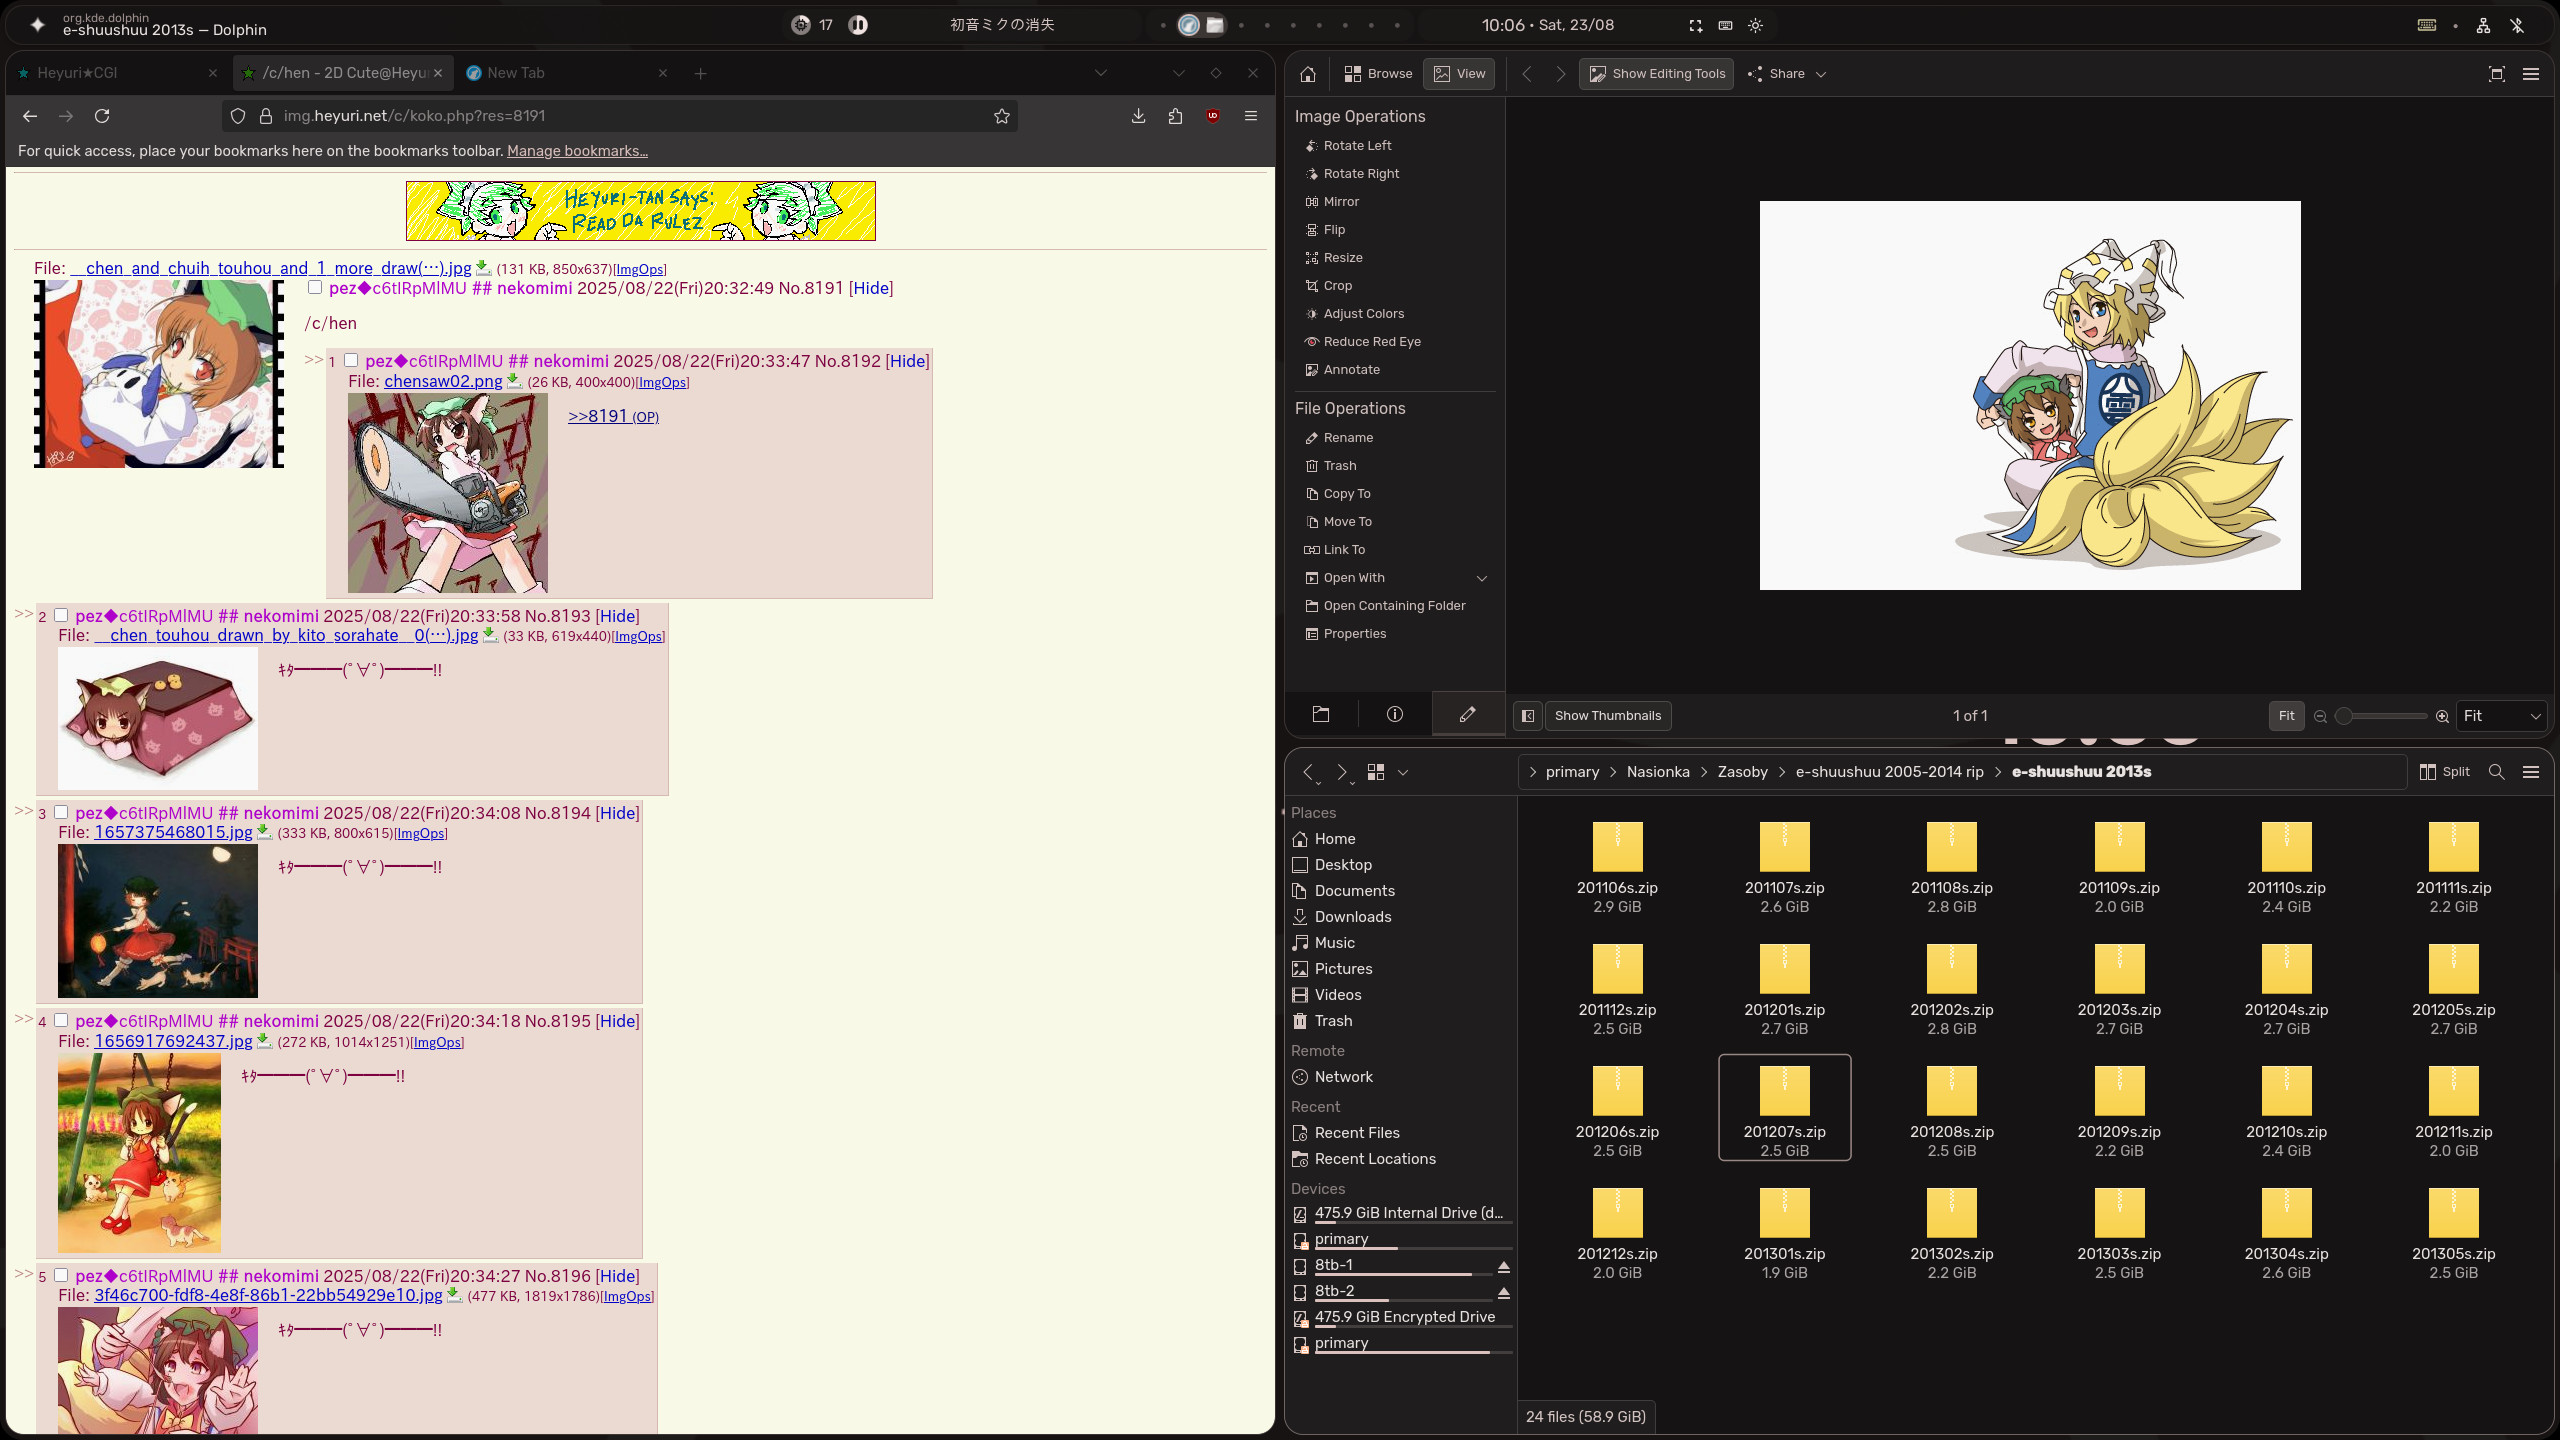
Task: Tick the checkbox for post No.8194
Action: (x=61, y=813)
